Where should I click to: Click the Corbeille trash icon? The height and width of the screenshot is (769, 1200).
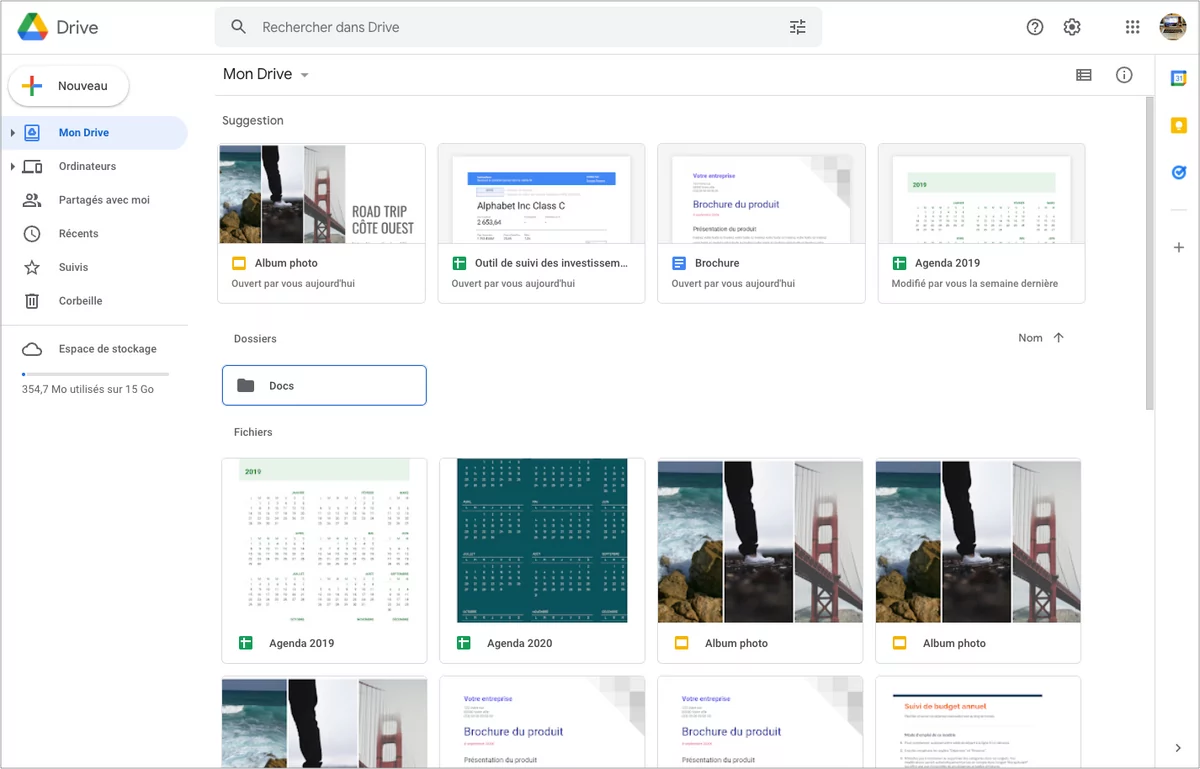[32, 301]
